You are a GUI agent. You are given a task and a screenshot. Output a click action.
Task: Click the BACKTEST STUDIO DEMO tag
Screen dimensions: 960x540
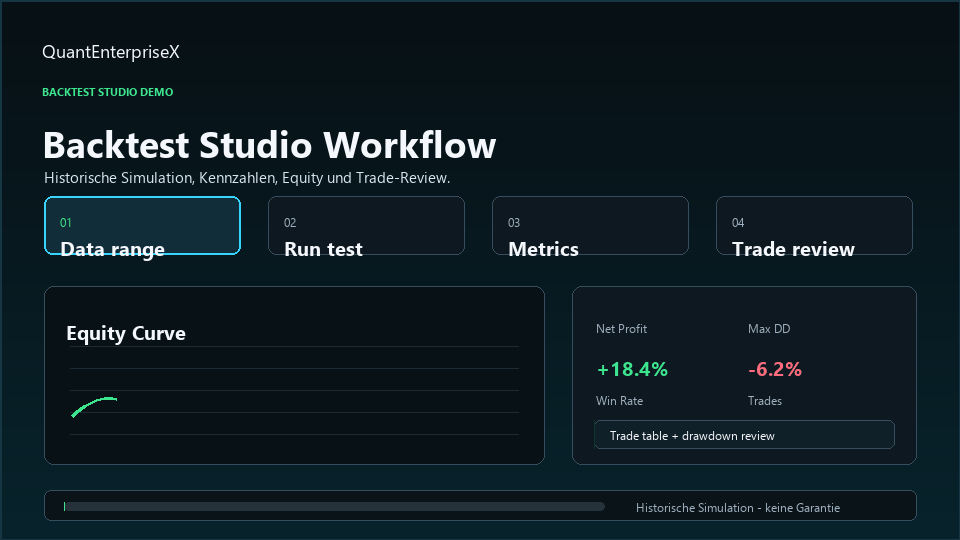(x=108, y=92)
